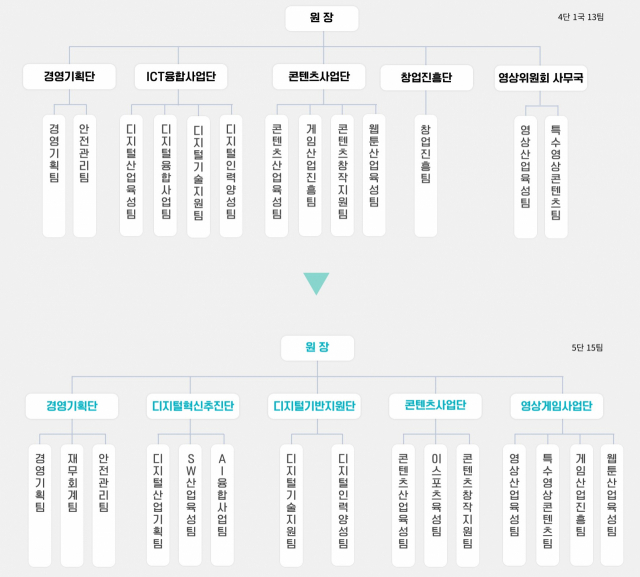Click 디지털기술지원팀 under ICT융합사업단
Image resolution: width=640 pixels, height=577 pixels.
click(x=198, y=177)
